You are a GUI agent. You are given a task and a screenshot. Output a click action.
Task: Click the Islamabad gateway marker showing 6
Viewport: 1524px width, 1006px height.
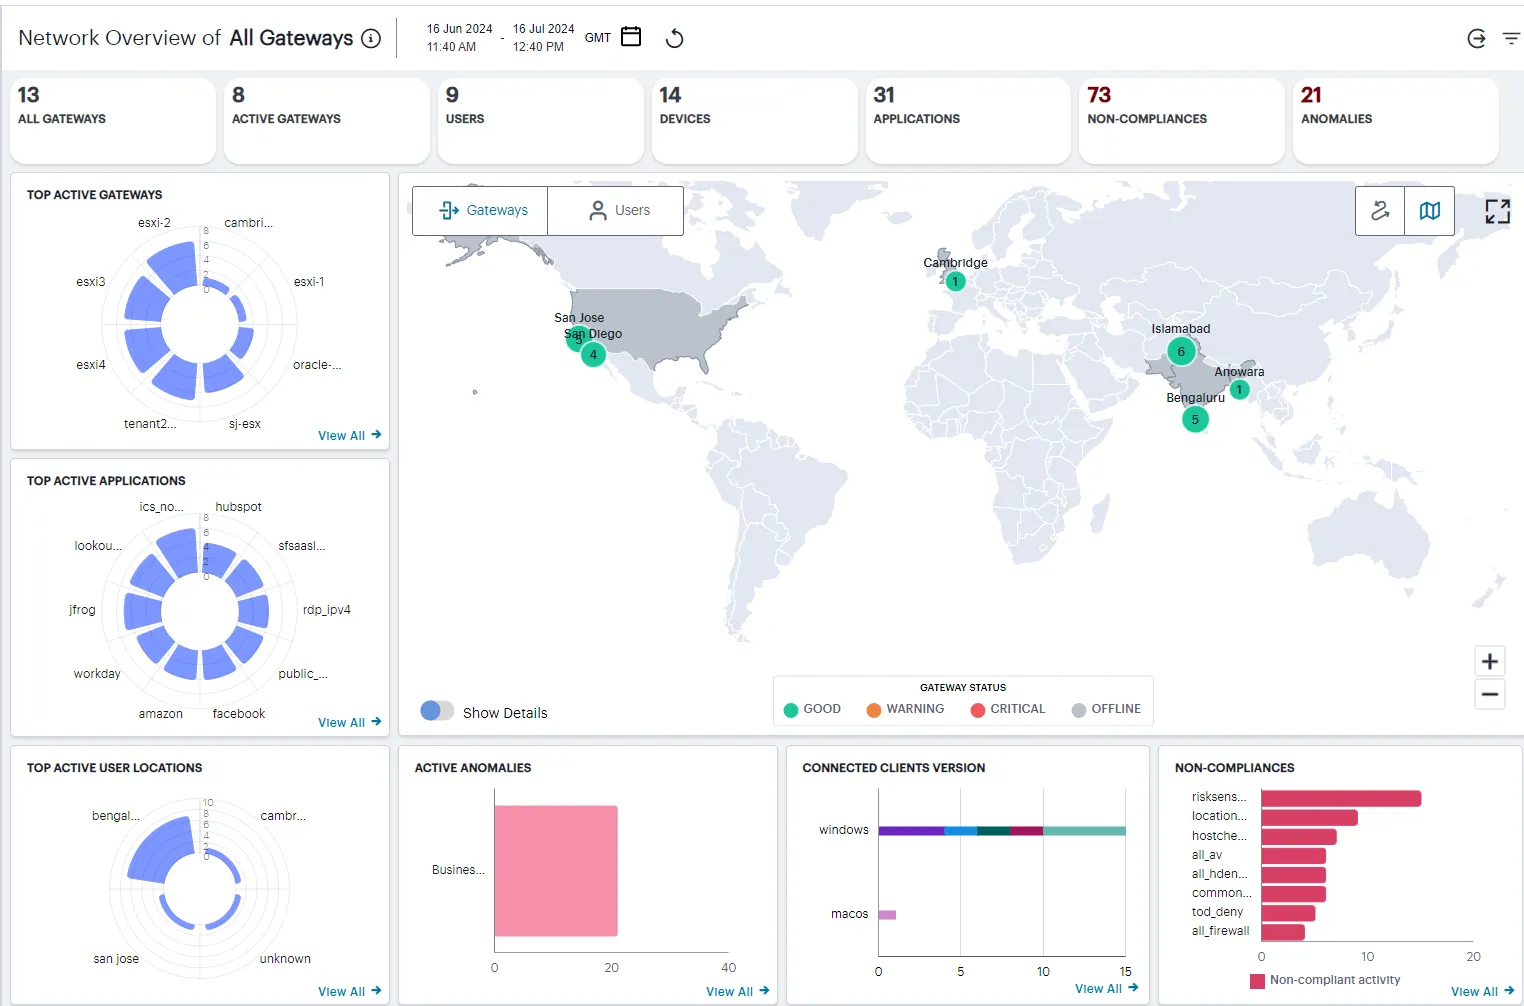click(x=1181, y=351)
